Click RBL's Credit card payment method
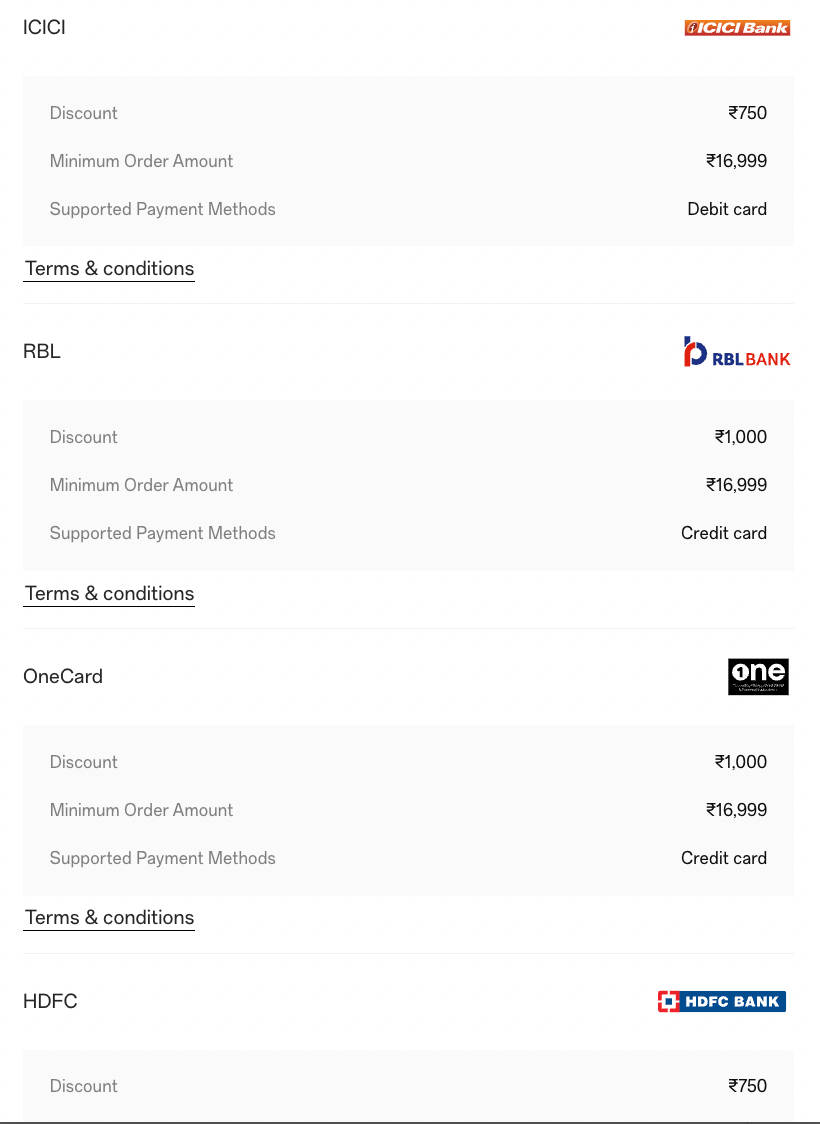 point(724,533)
